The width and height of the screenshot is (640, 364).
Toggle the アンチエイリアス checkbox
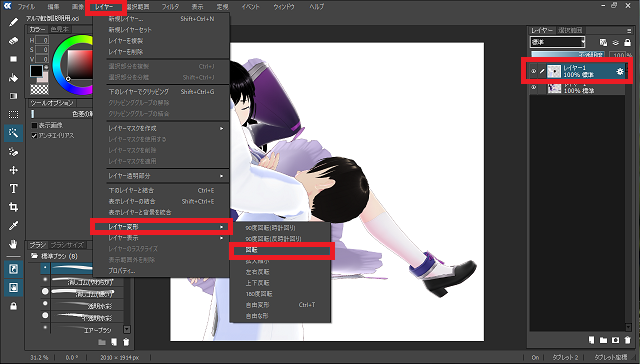click(x=34, y=135)
